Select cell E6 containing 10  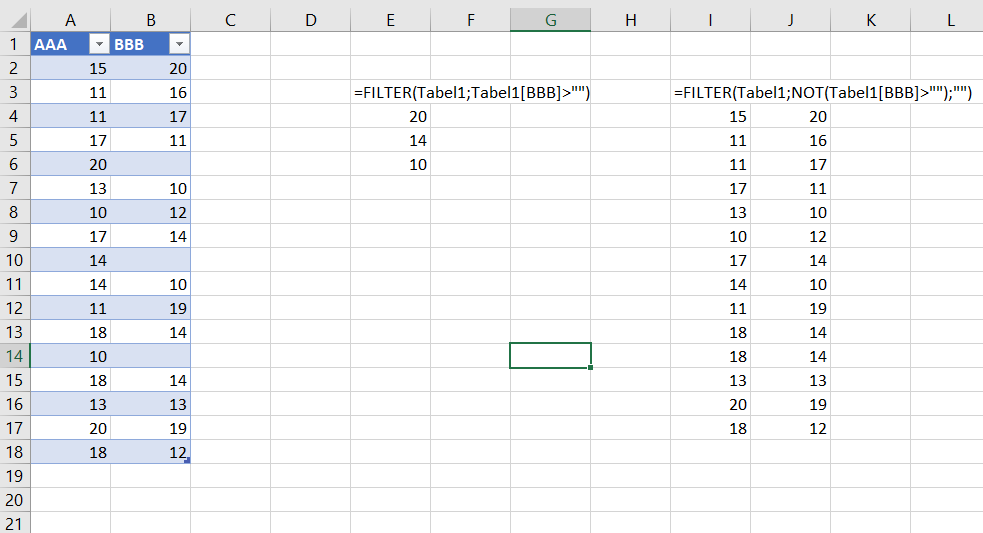[x=391, y=164]
